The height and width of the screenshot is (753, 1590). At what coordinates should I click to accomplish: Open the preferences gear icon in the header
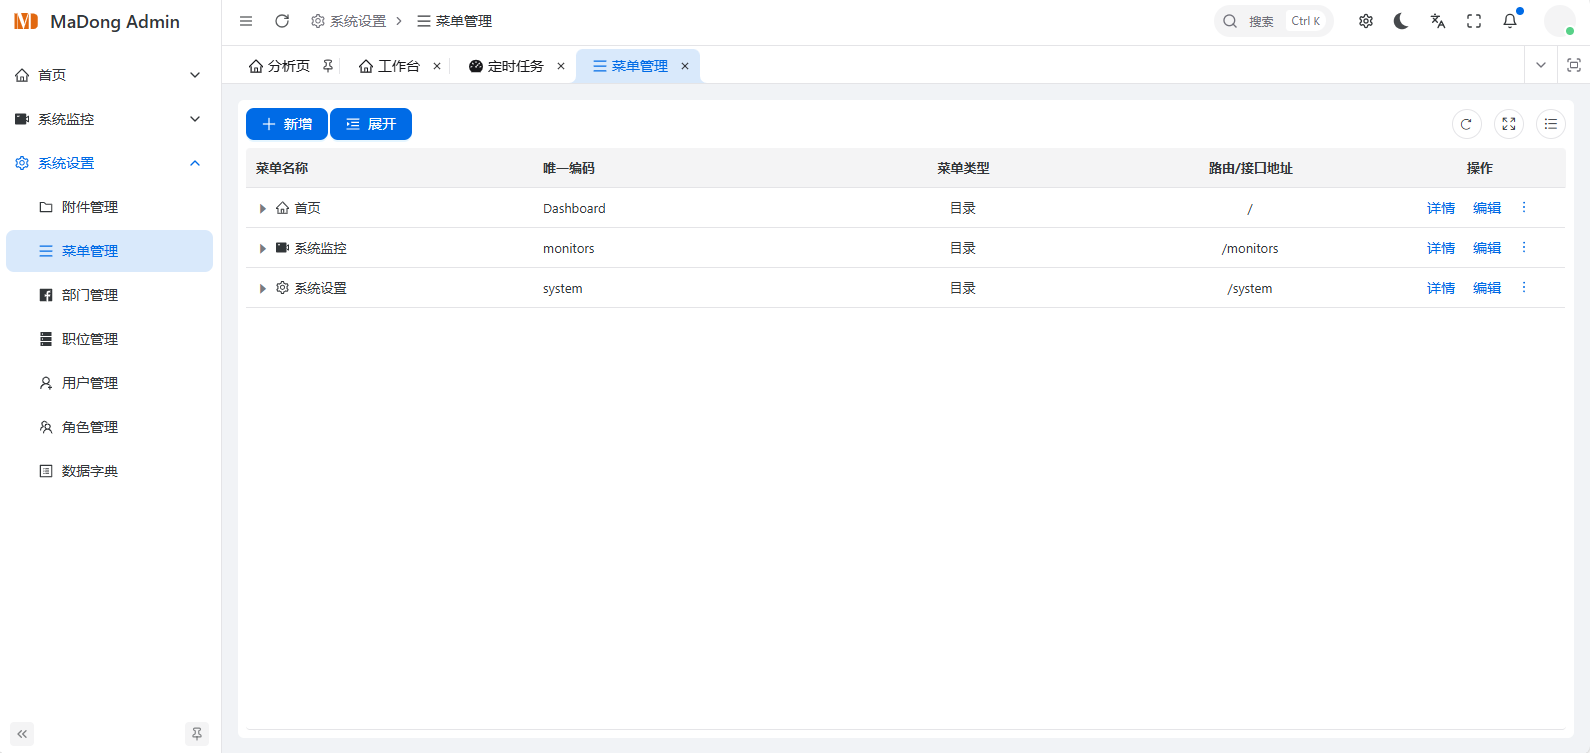[1366, 21]
